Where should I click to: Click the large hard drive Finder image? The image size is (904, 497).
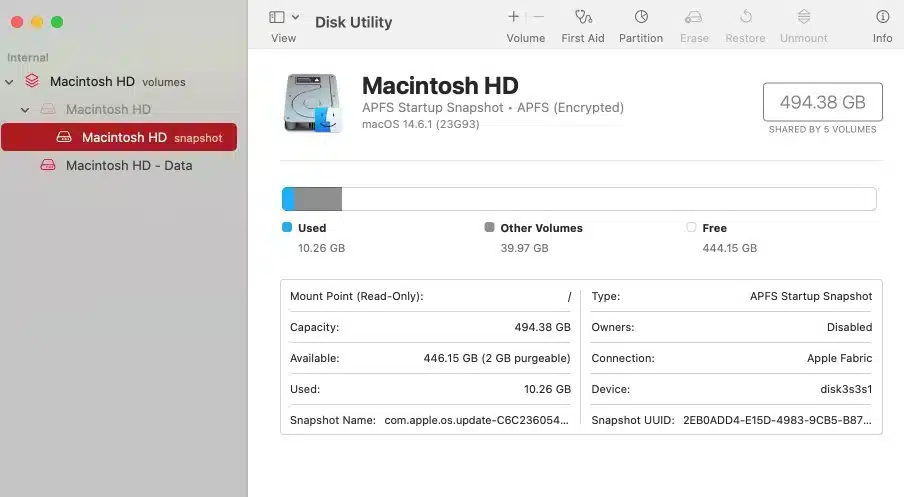tap(313, 103)
